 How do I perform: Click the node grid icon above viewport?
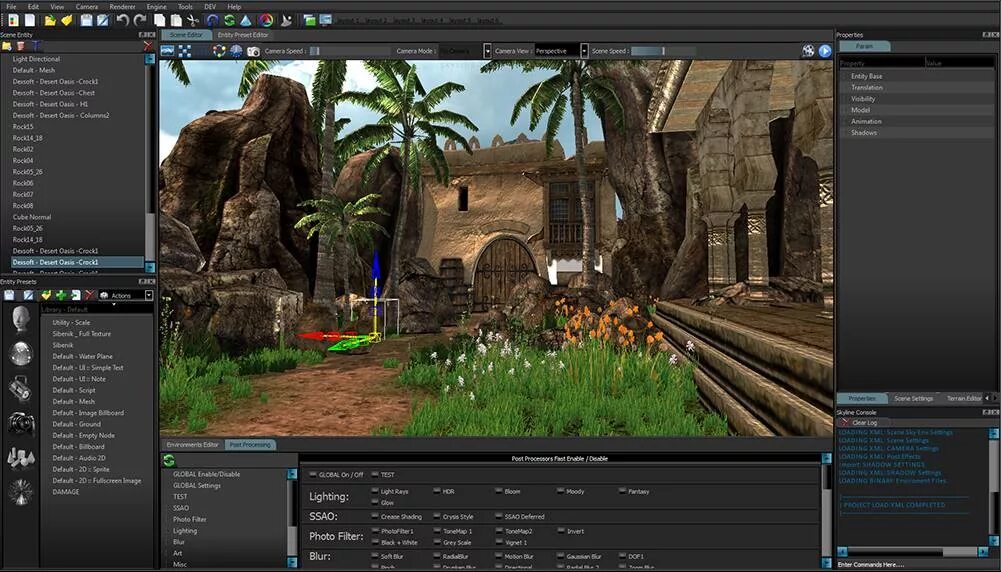(184, 51)
